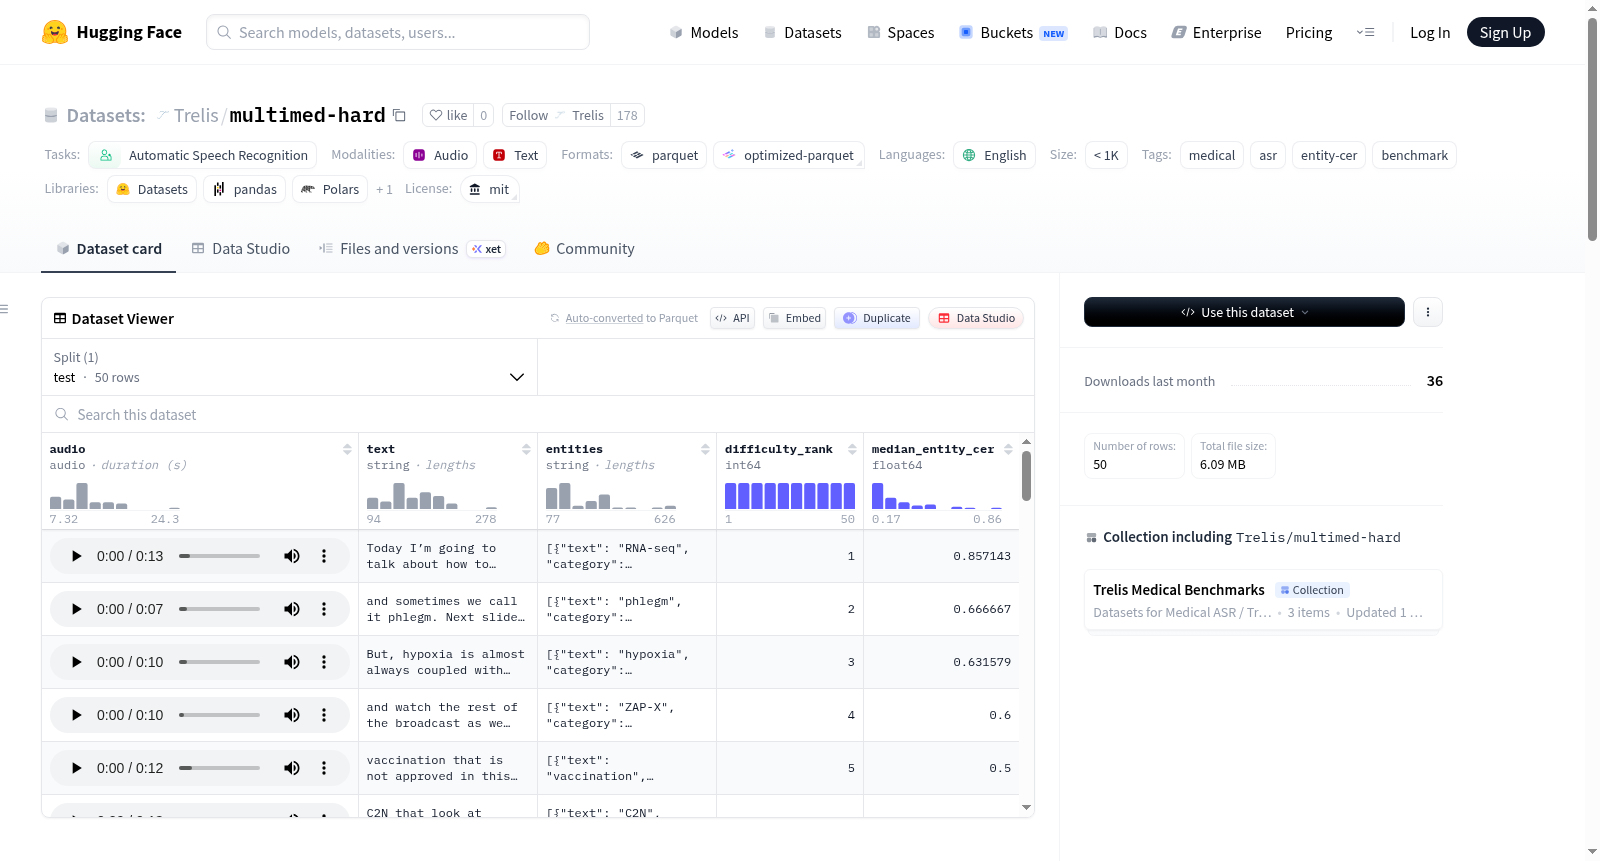
Task: Click the Embed button
Action: click(794, 318)
